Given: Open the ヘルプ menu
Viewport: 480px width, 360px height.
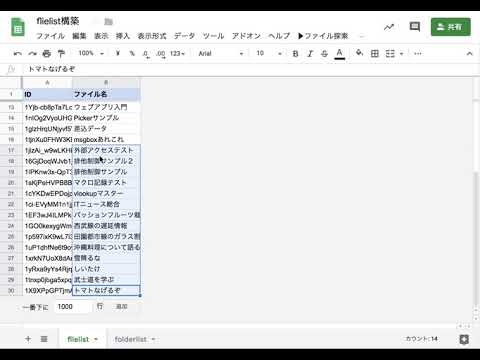Looking at the screenshot, I should tap(279, 36).
